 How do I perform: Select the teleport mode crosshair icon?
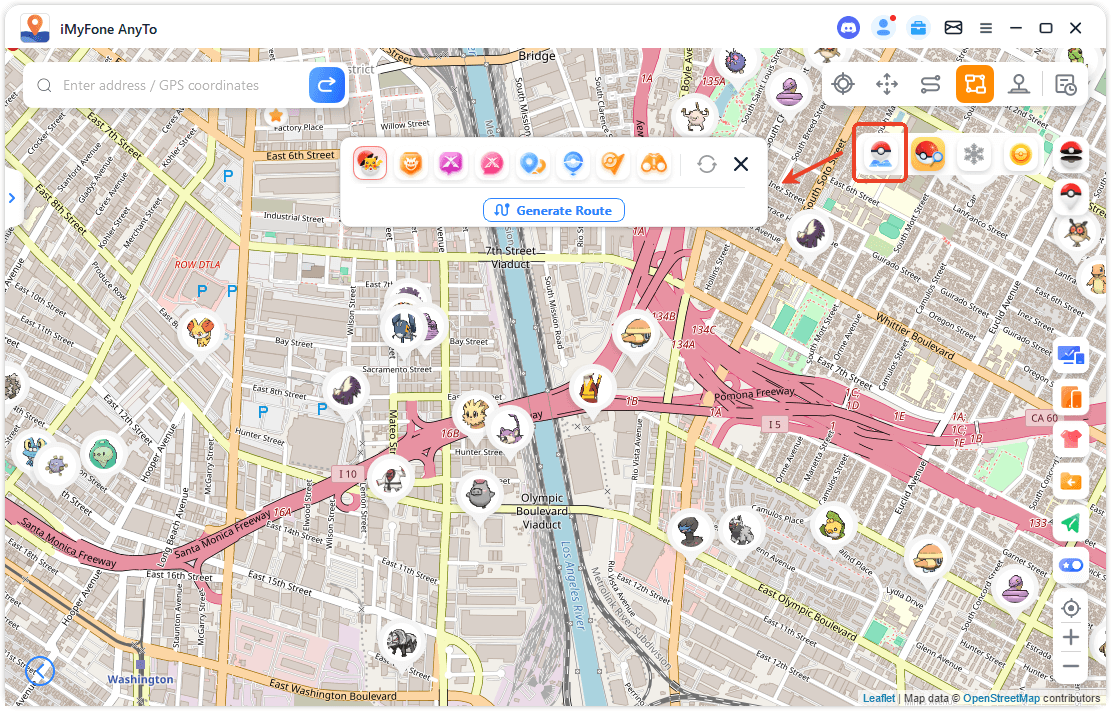coord(843,84)
